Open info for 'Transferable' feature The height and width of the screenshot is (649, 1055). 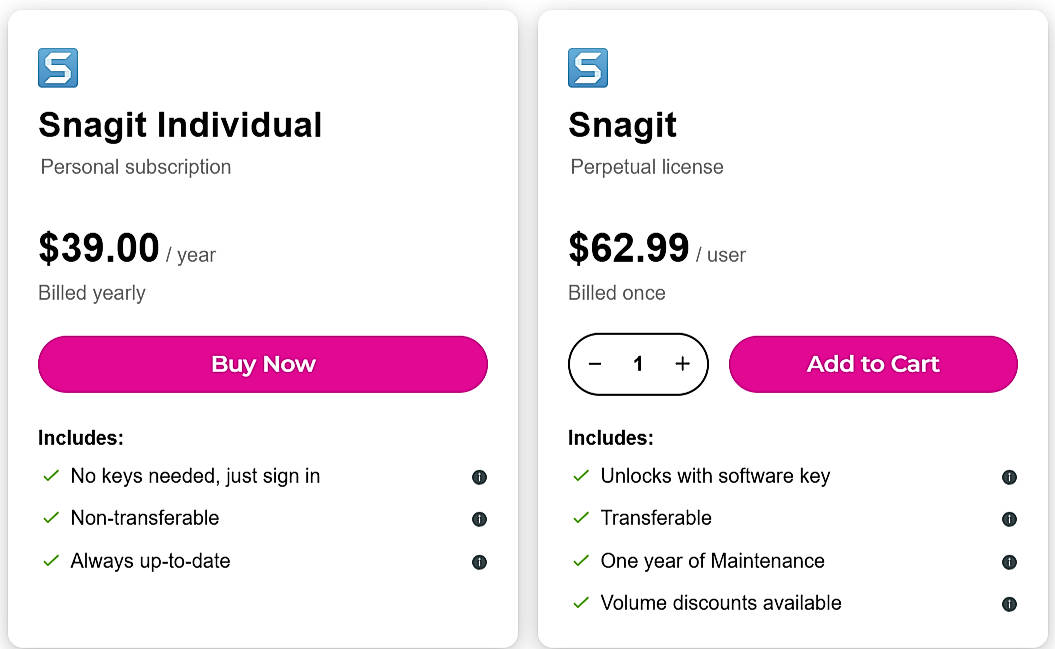[1009, 519]
